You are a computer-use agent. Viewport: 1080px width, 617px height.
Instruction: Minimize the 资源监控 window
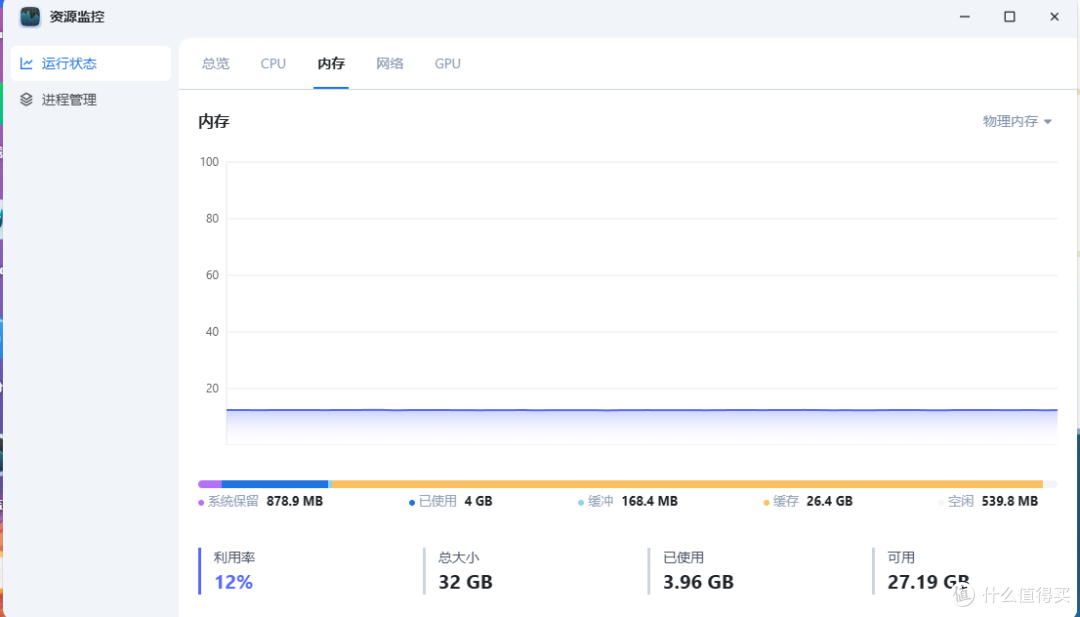point(965,17)
